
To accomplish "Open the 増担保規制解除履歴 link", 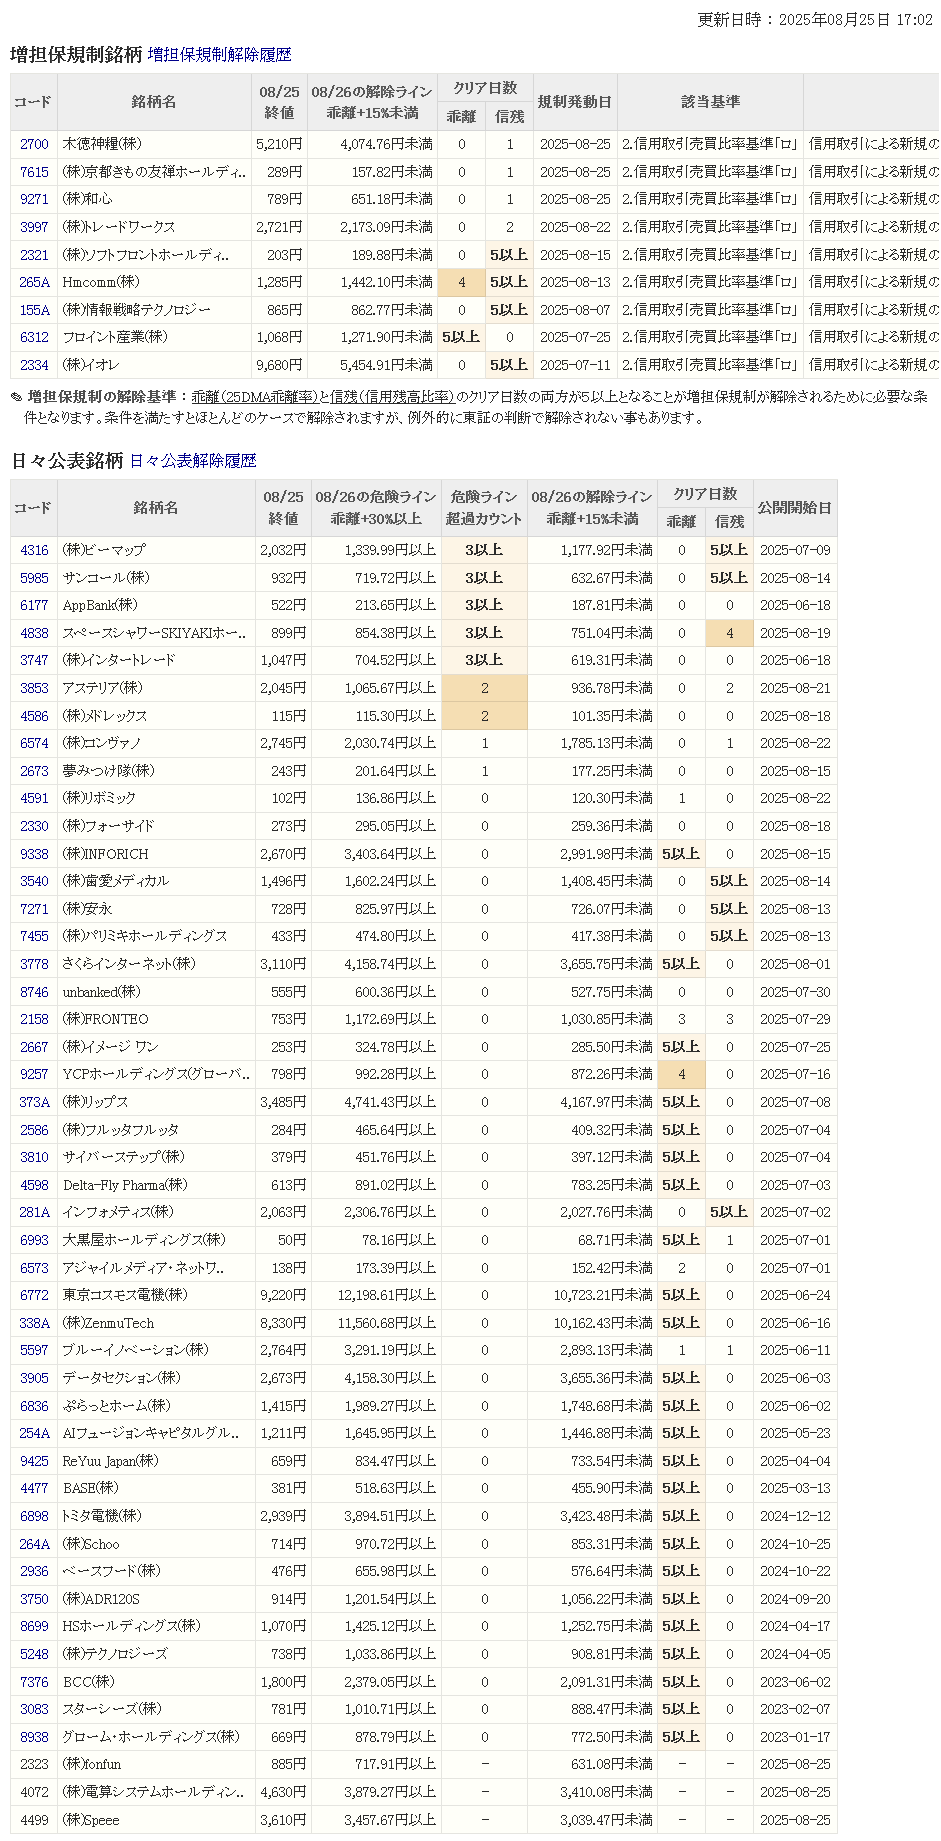I will click(219, 55).
